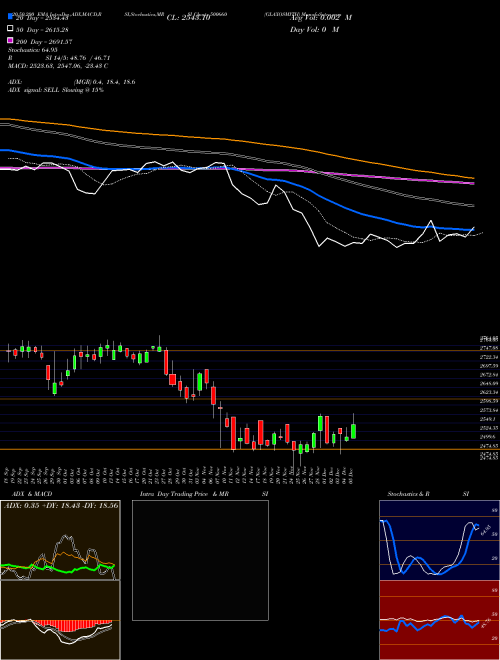The width and height of the screenshot is (500, 660).
Task: Click the orange moving average line
Action: pos(236,140)
